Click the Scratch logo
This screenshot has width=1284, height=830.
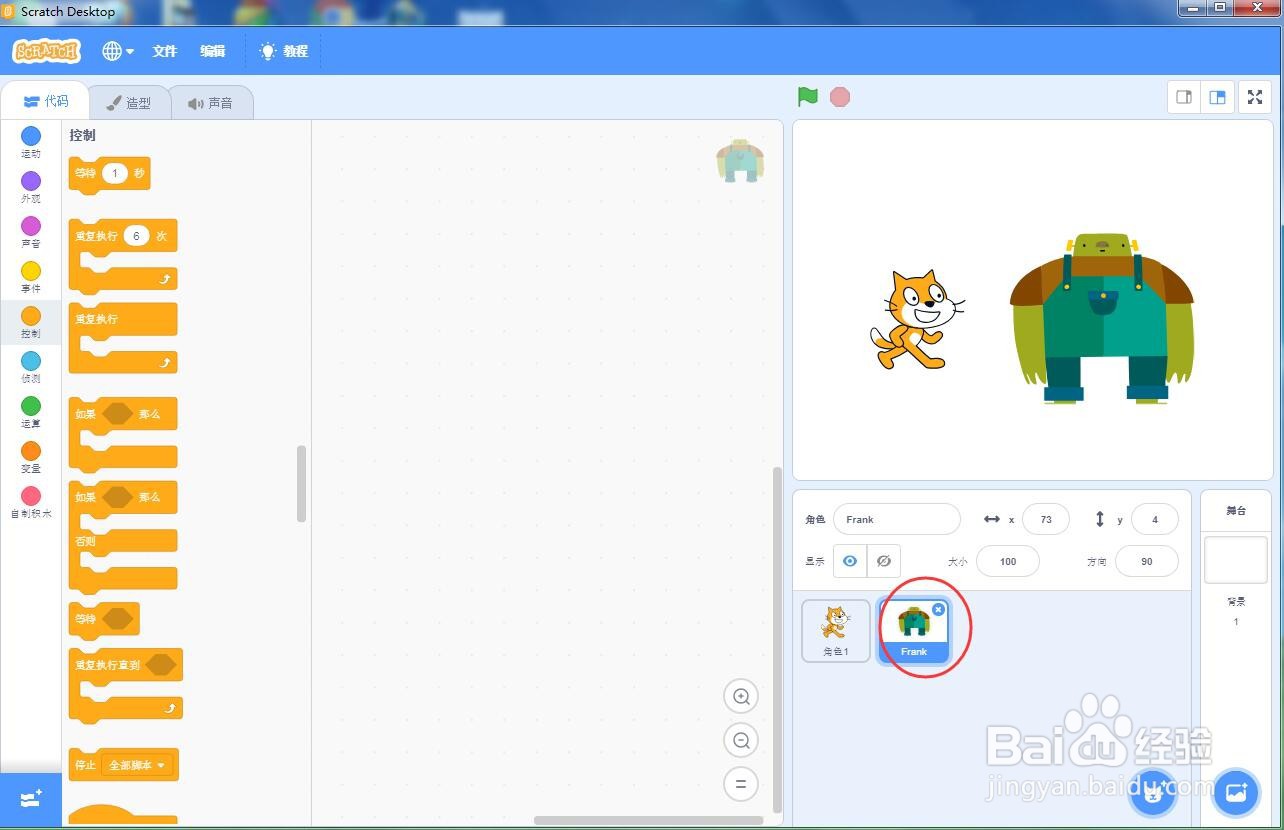[x=46, y=51]
